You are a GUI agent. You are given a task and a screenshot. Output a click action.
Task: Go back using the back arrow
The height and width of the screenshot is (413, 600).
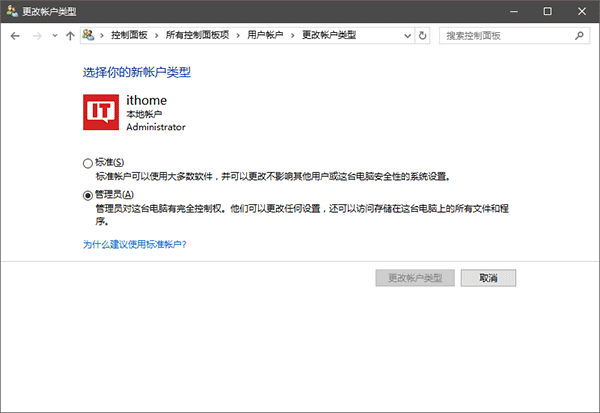[15, 36]
